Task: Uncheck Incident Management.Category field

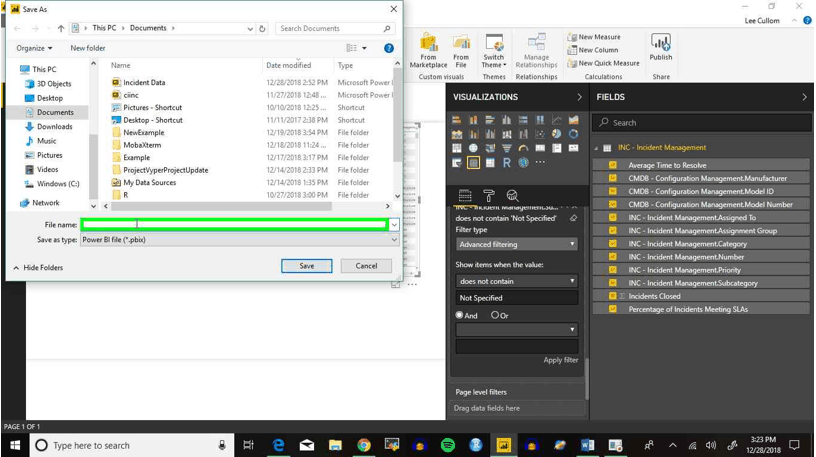Action: [x=613, y=244]
